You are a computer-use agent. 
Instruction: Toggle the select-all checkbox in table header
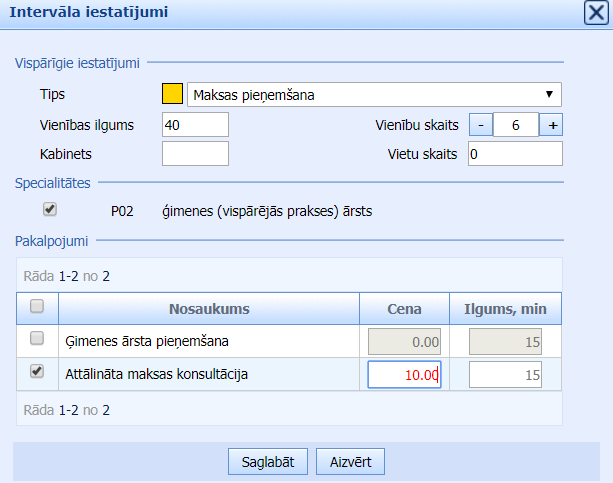click(37, 307)
